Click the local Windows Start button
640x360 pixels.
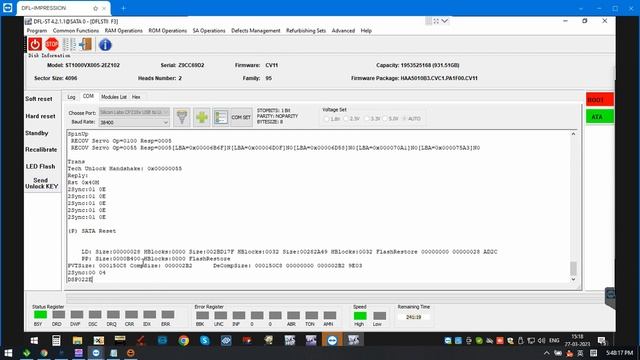point(7,353)
